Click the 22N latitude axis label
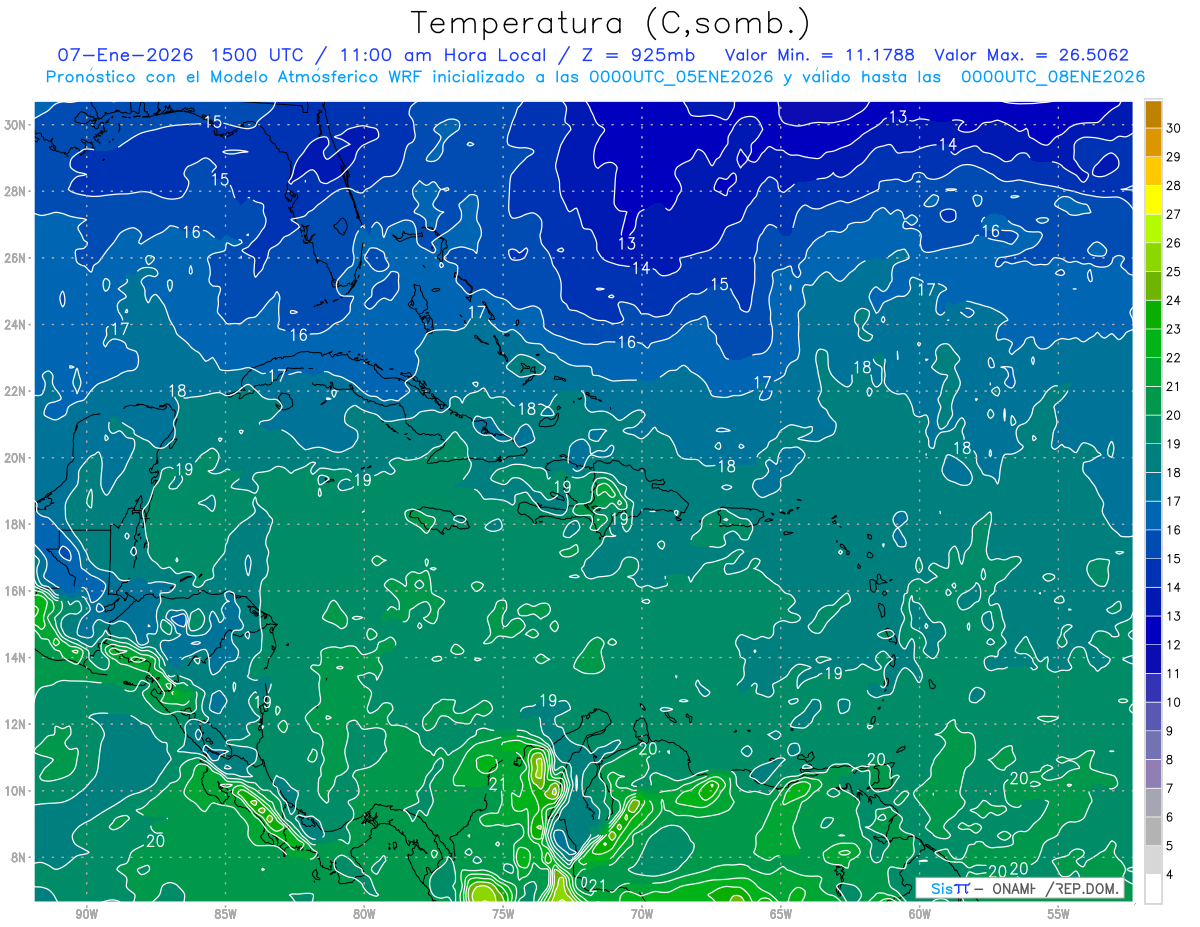Screen dimensions: 1200x927 [x=17, y=391]
